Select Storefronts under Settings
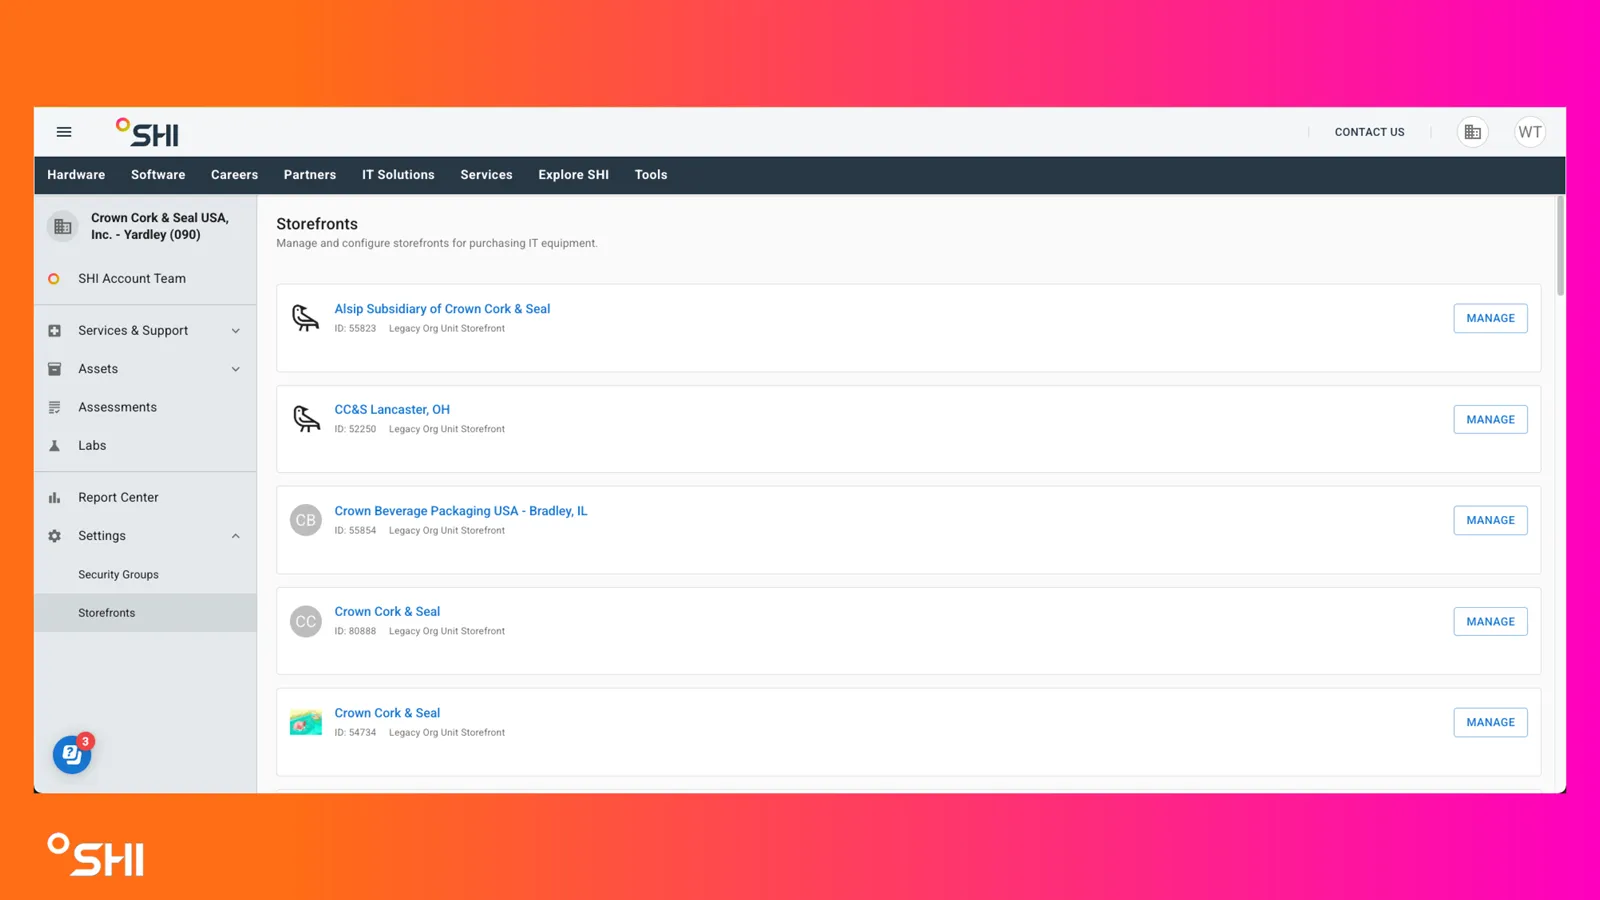The height and width of the screenshot is (900, 1600). click(x=145, y=613)
